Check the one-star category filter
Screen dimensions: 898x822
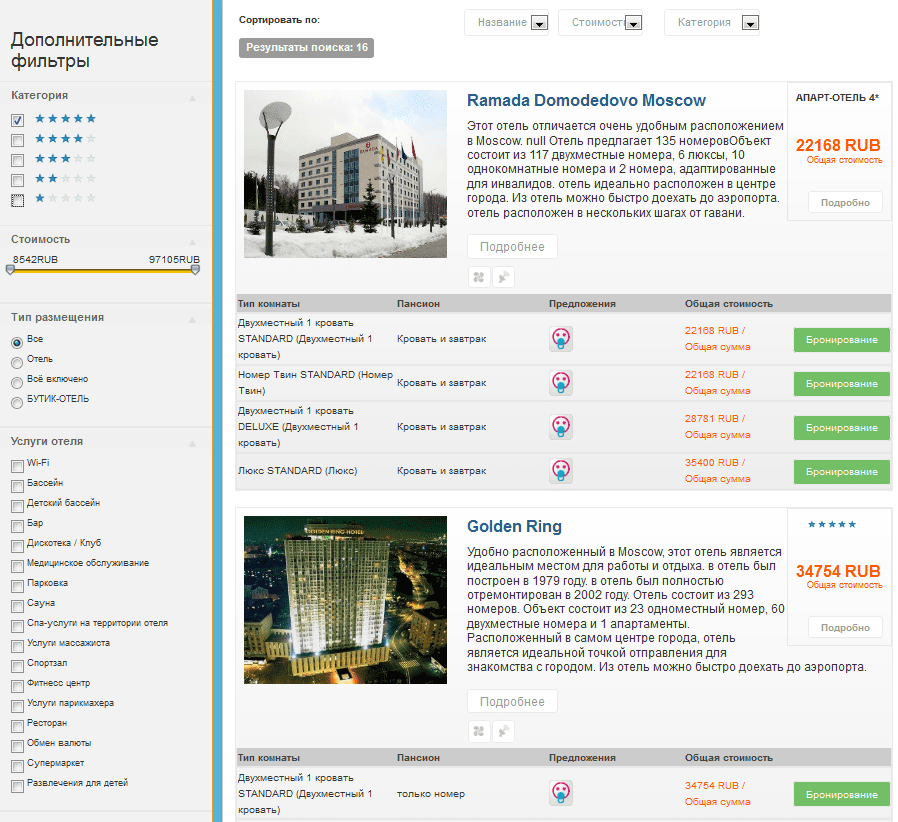point(17,200)
